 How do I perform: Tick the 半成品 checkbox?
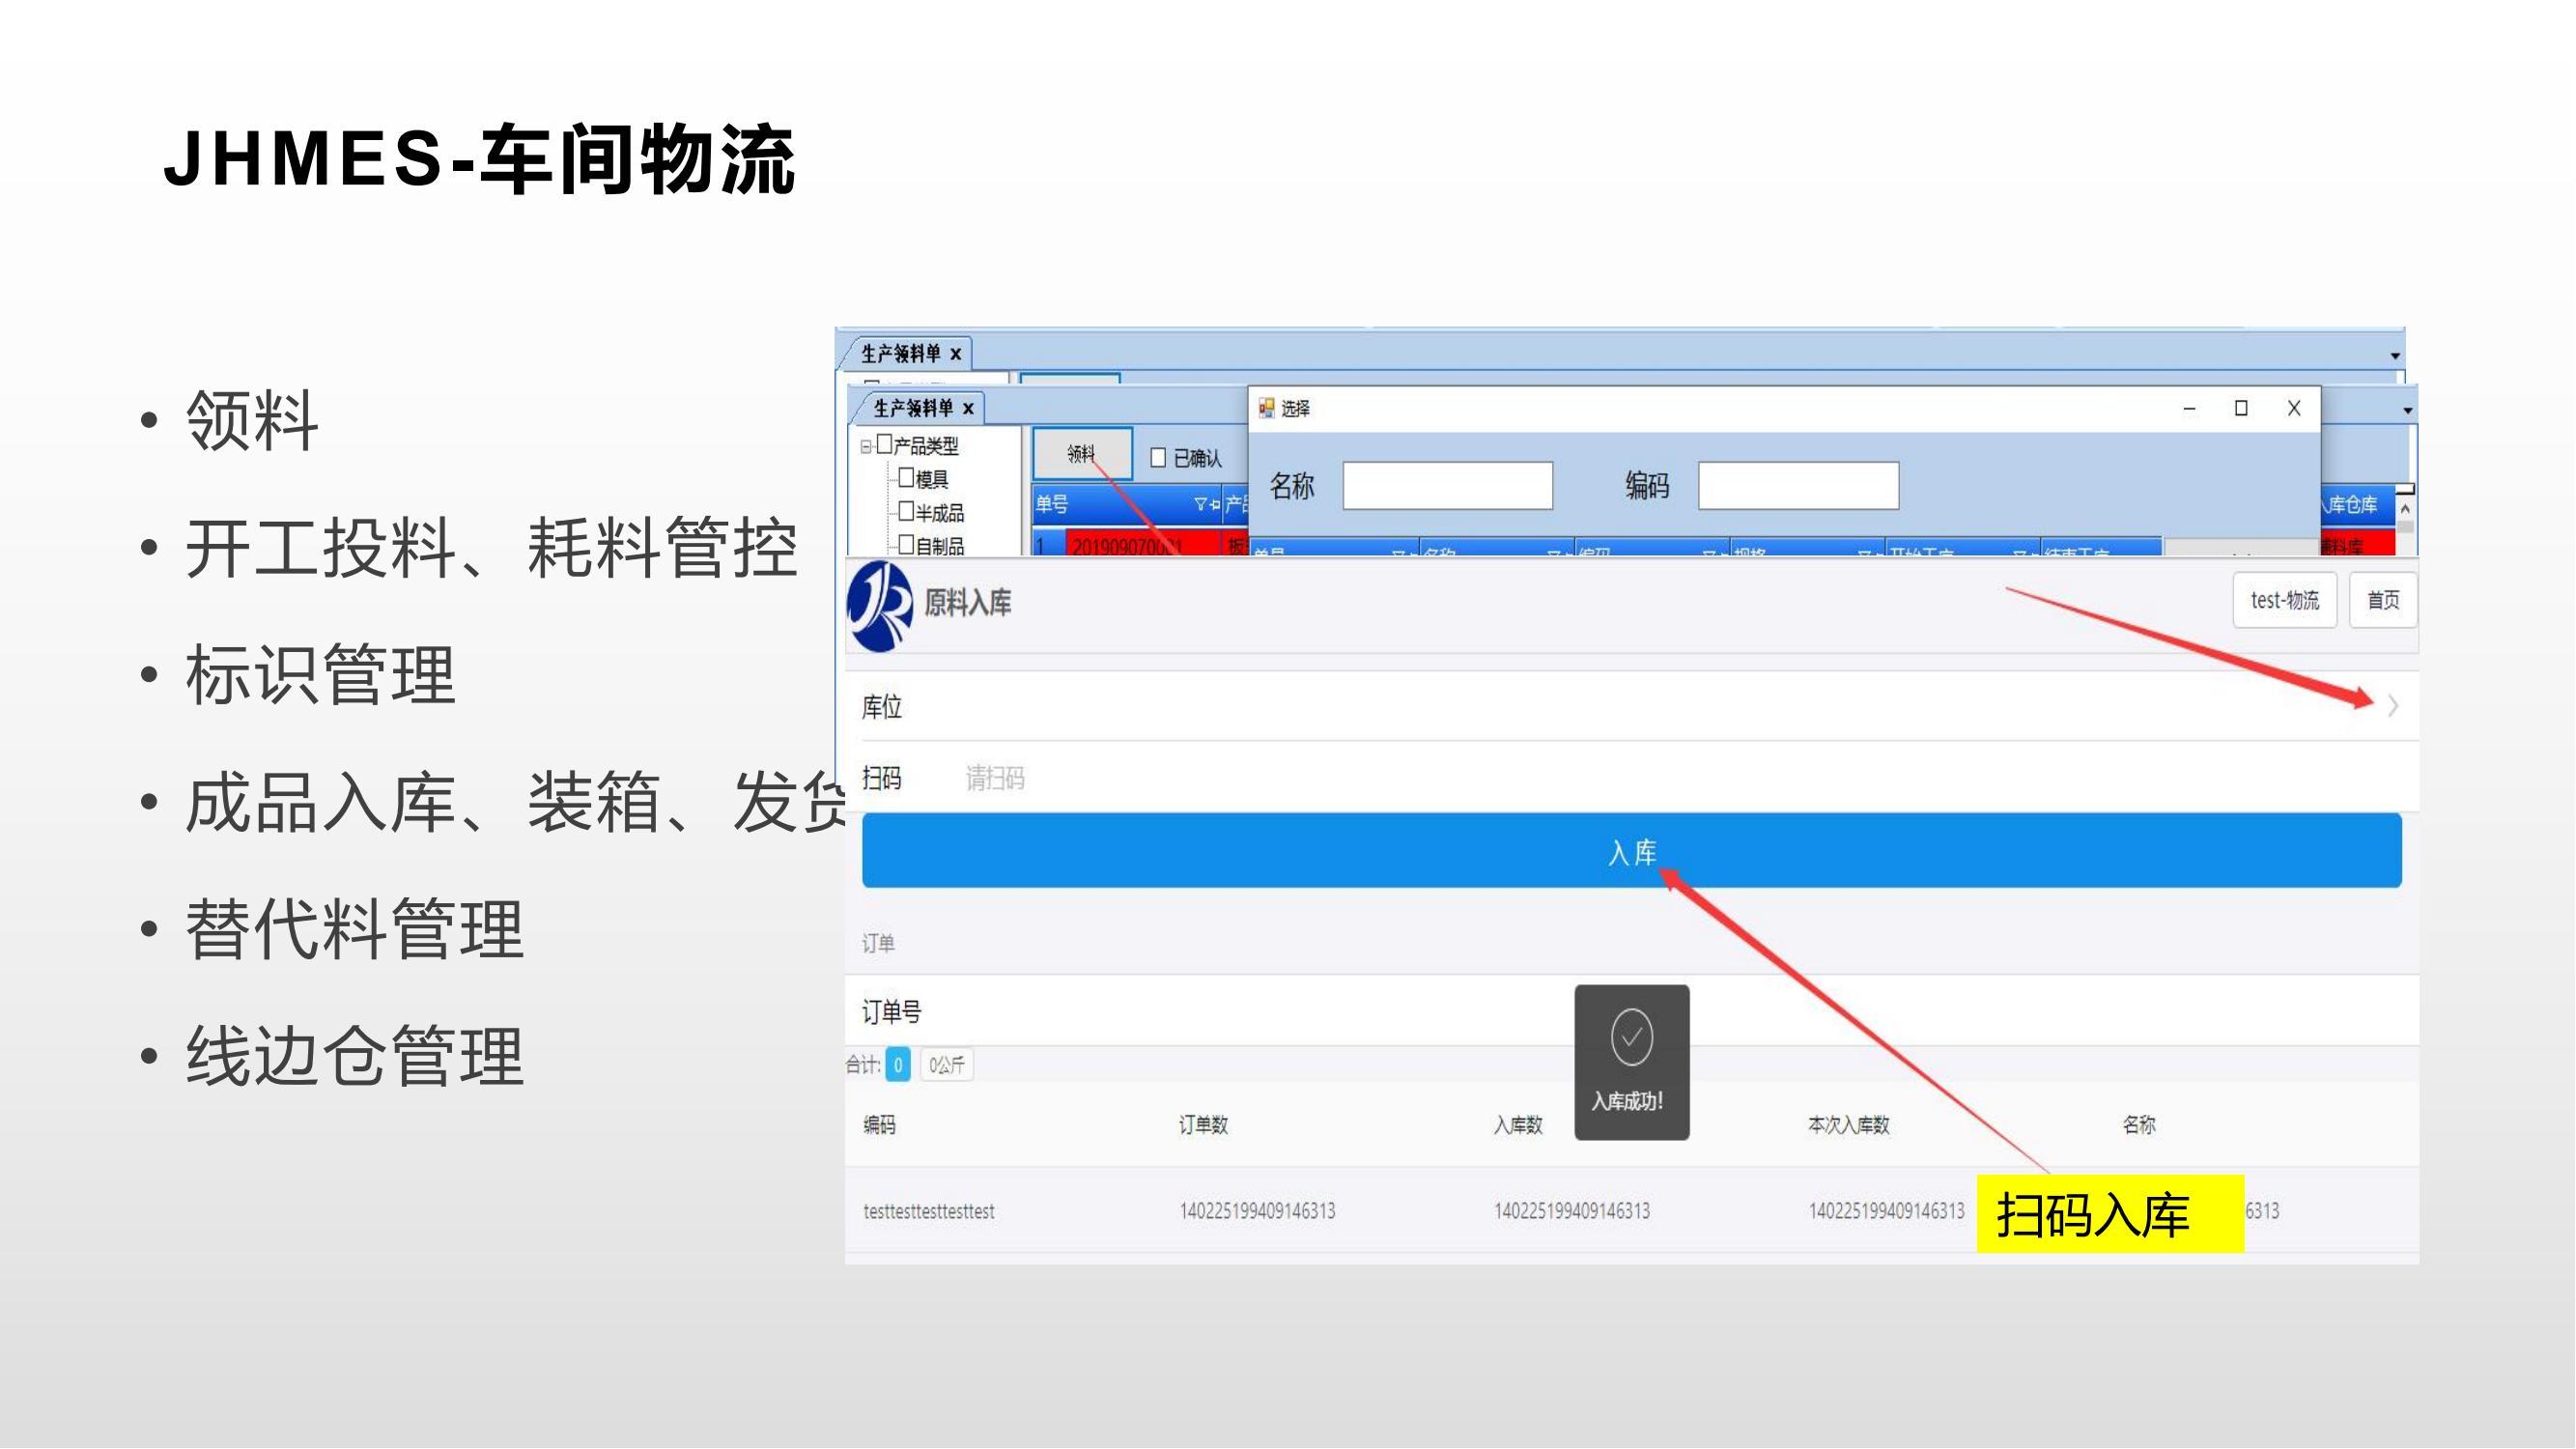(906, 511)
